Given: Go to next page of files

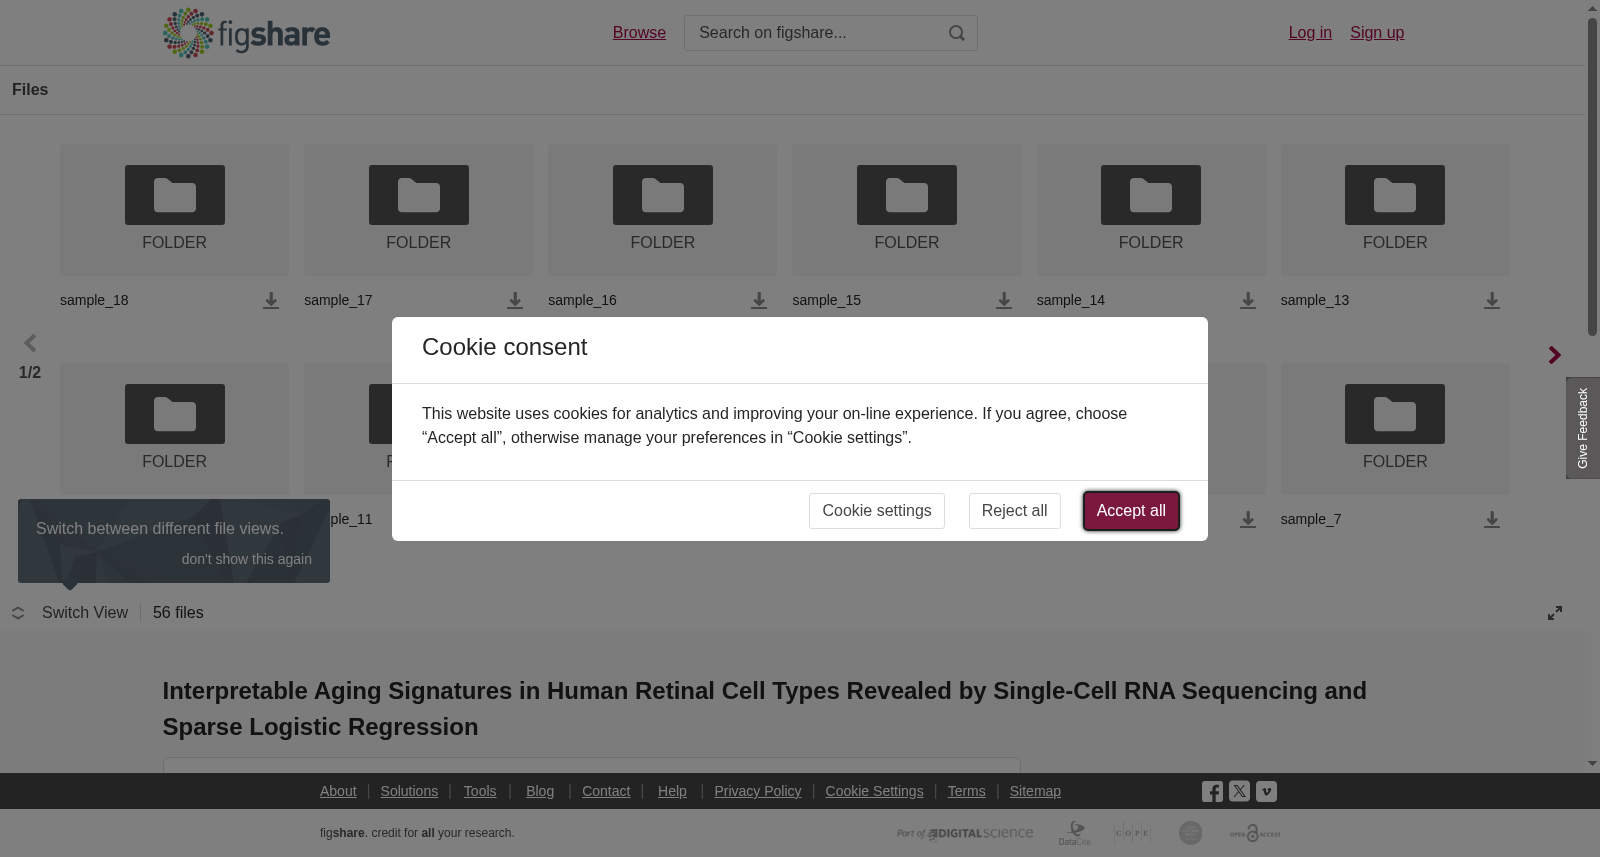Looking at the screenshot, I should [x=1554, y=355].
